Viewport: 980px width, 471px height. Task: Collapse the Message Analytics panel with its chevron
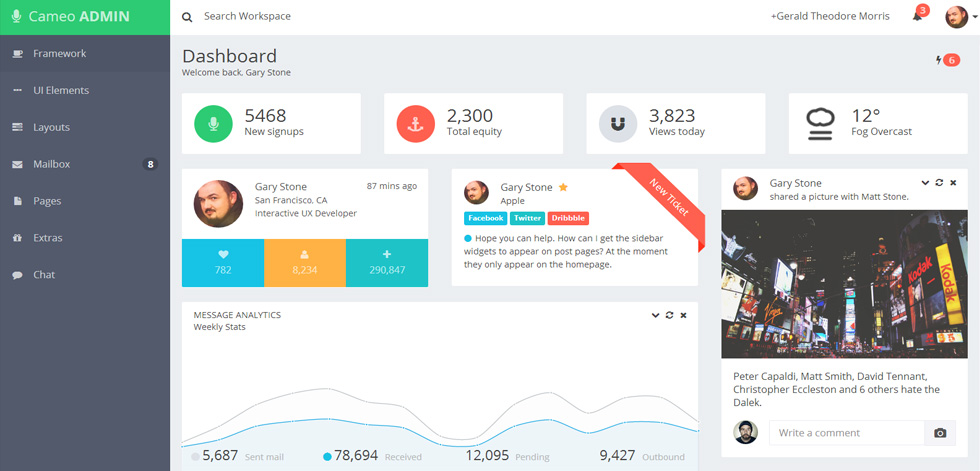pos(656,315)
